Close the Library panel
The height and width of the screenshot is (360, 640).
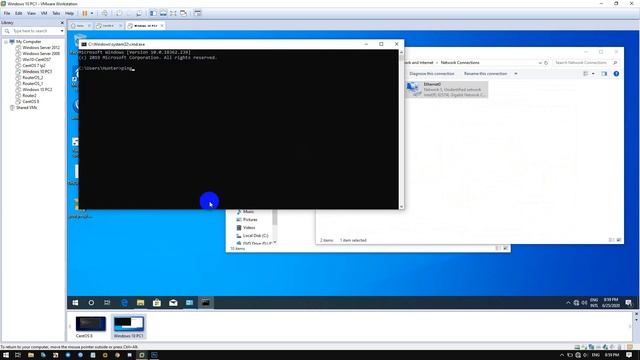tap(62, 23)
